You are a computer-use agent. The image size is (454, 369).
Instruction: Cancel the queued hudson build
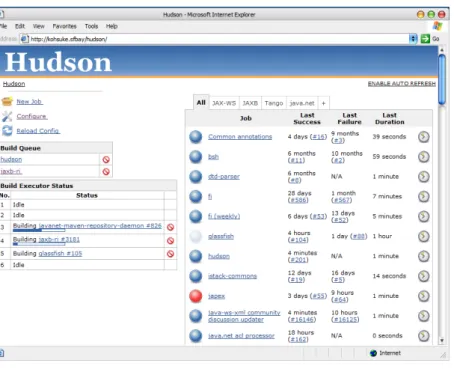tap(106, 160)
